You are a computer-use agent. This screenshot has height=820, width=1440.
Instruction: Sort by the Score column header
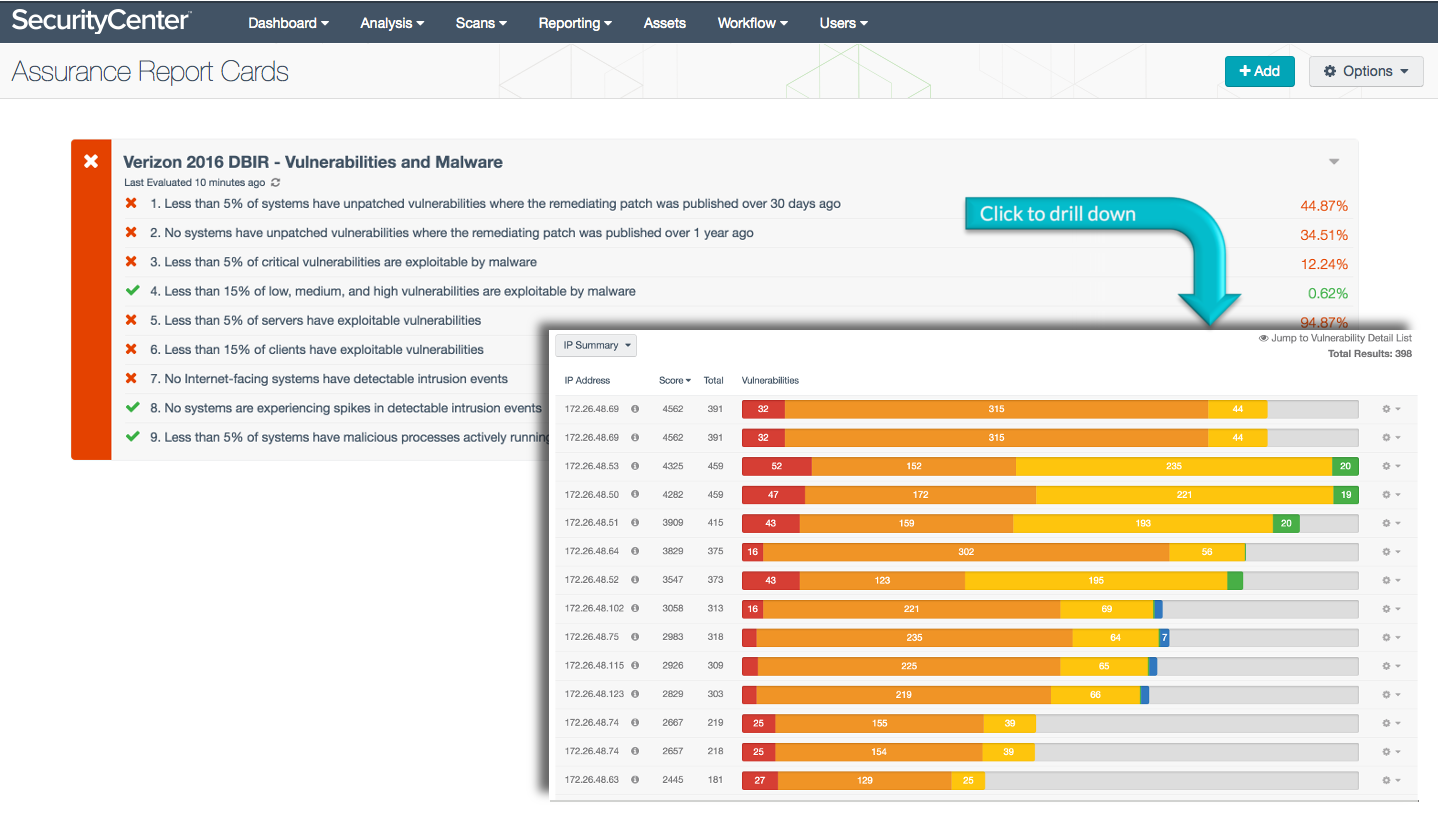675,380
